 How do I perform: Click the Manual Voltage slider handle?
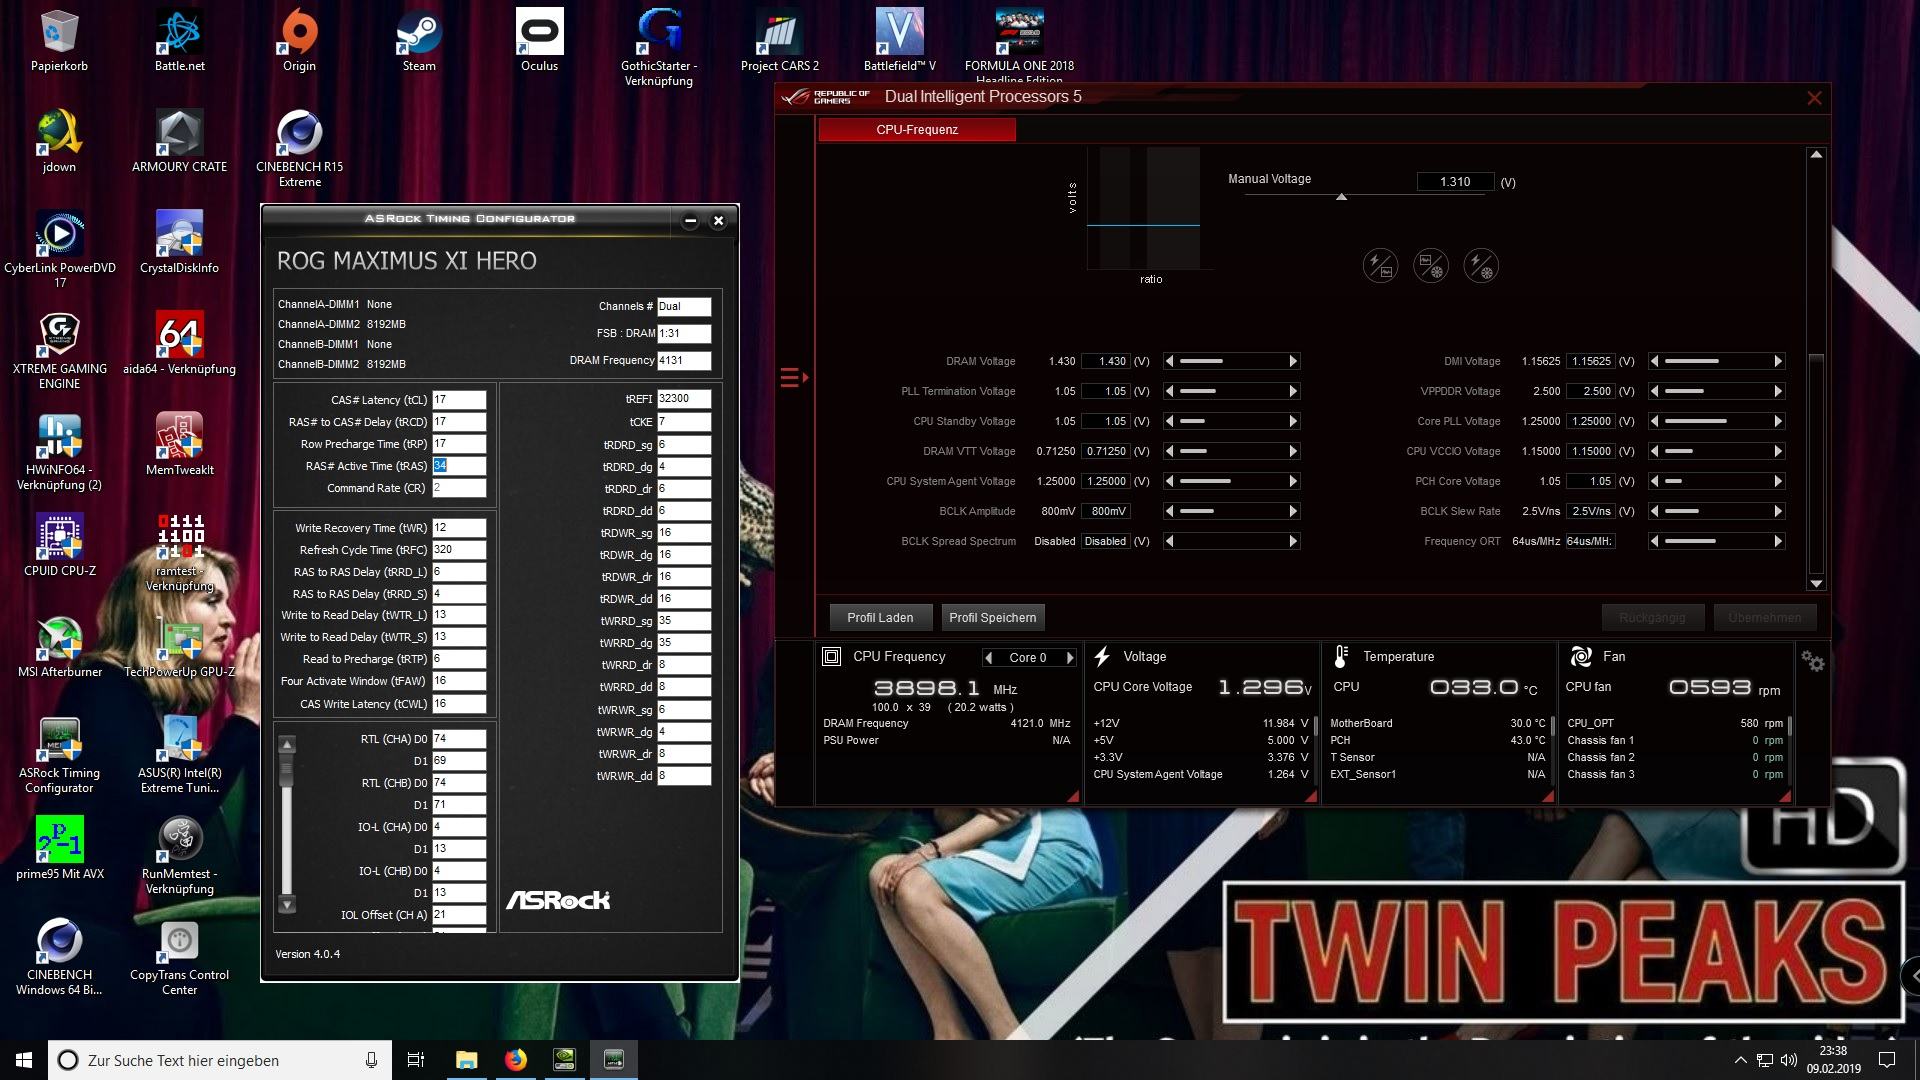click(1341, 197)
